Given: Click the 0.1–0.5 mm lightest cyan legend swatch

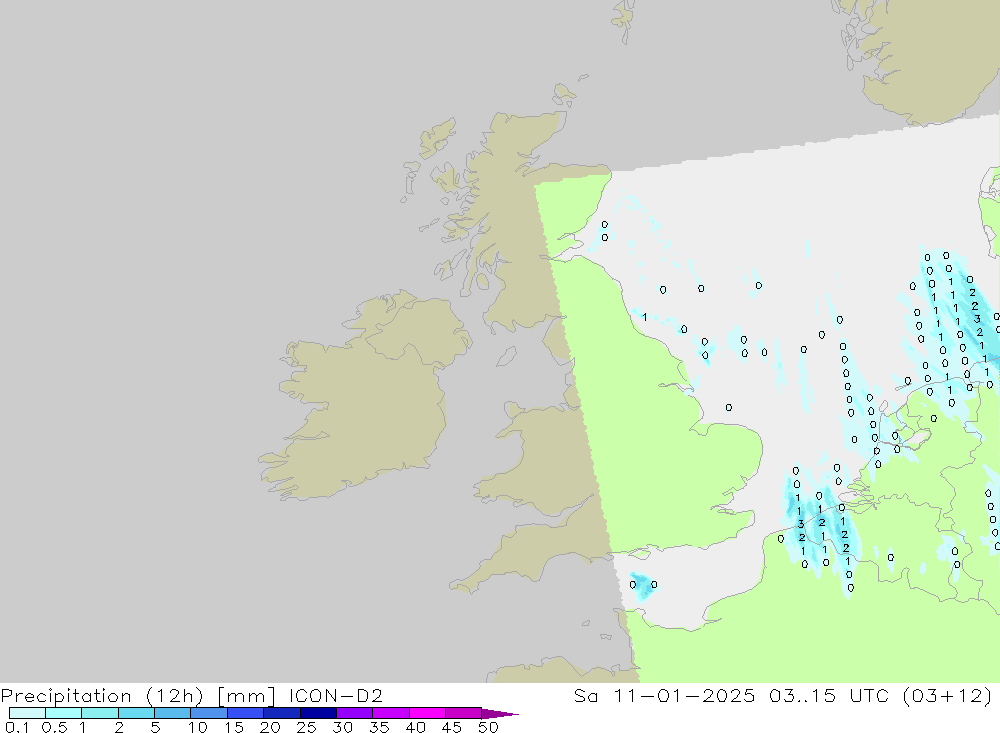Looking at the screenshot, I should (27, 713).
